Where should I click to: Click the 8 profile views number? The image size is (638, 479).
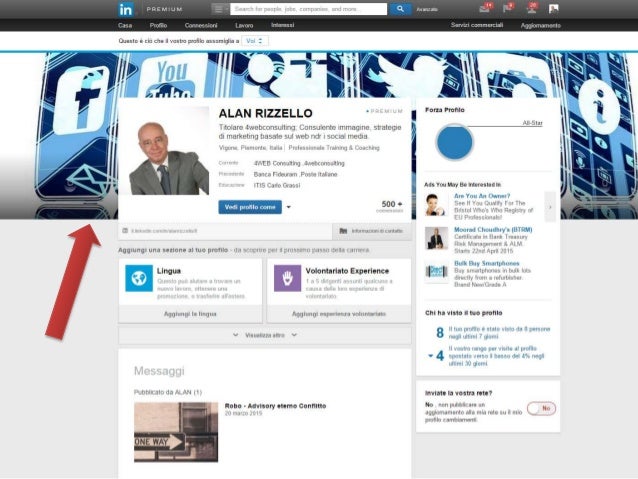click(x=440, y=332)
